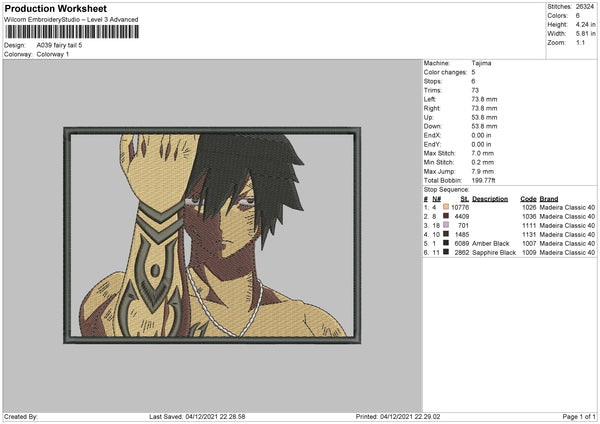Click the 'Description' column header

(x=490, y=199)
